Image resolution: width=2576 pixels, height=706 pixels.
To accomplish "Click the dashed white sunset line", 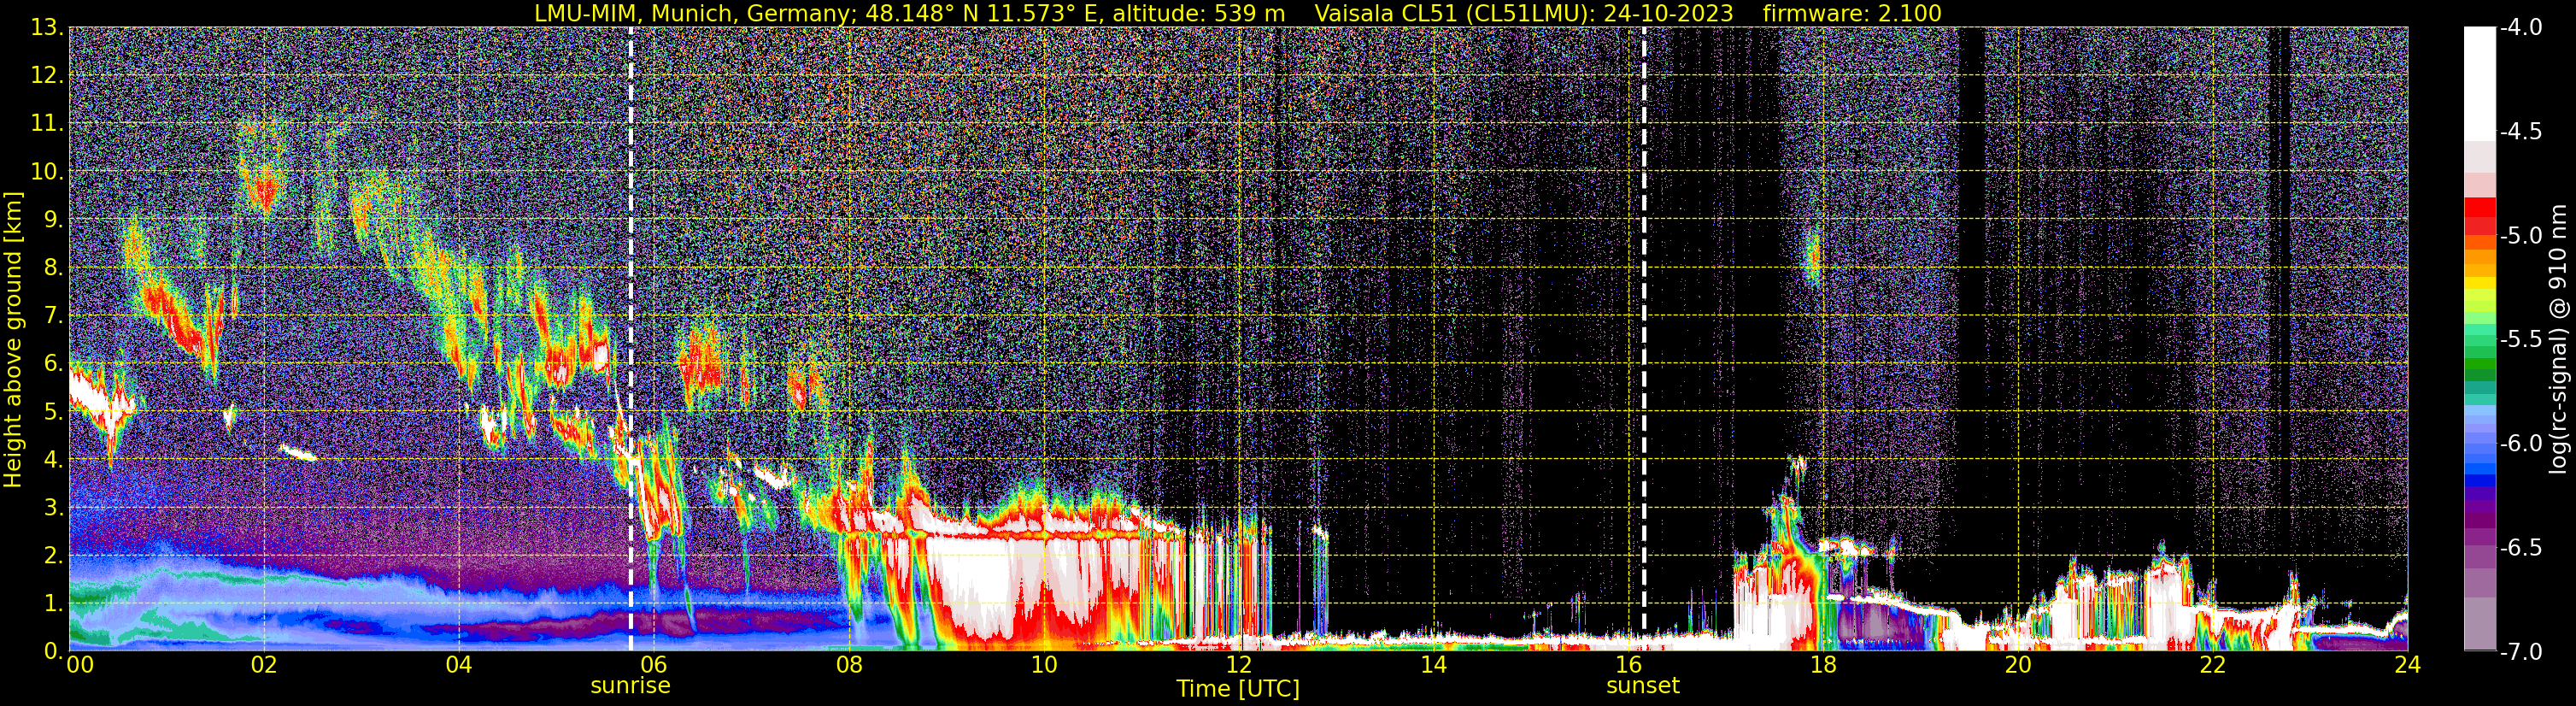I will click(1644, 339).
